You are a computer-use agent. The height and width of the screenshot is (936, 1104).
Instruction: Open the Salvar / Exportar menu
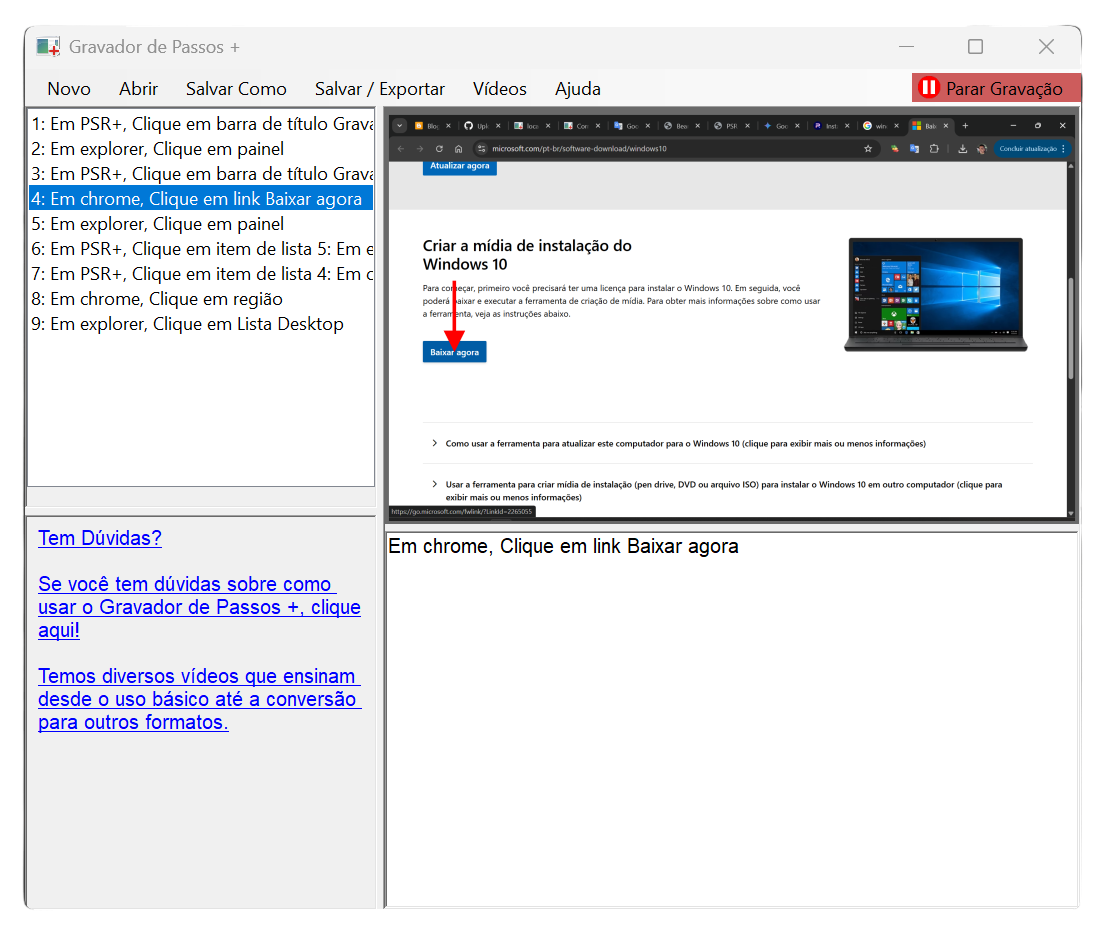click(x=380, y=89)
